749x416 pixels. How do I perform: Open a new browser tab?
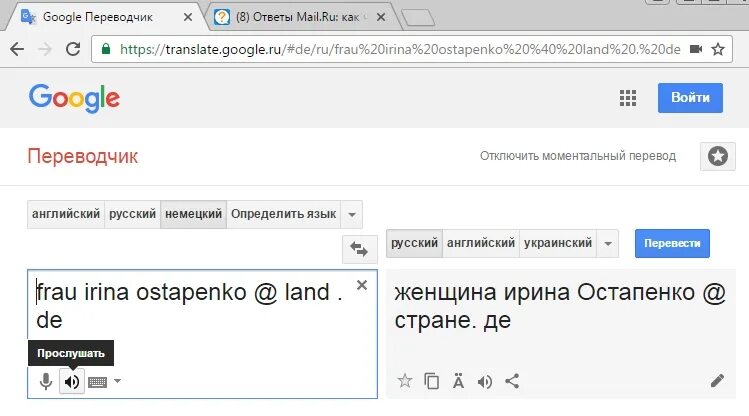(x=418, y=18)
